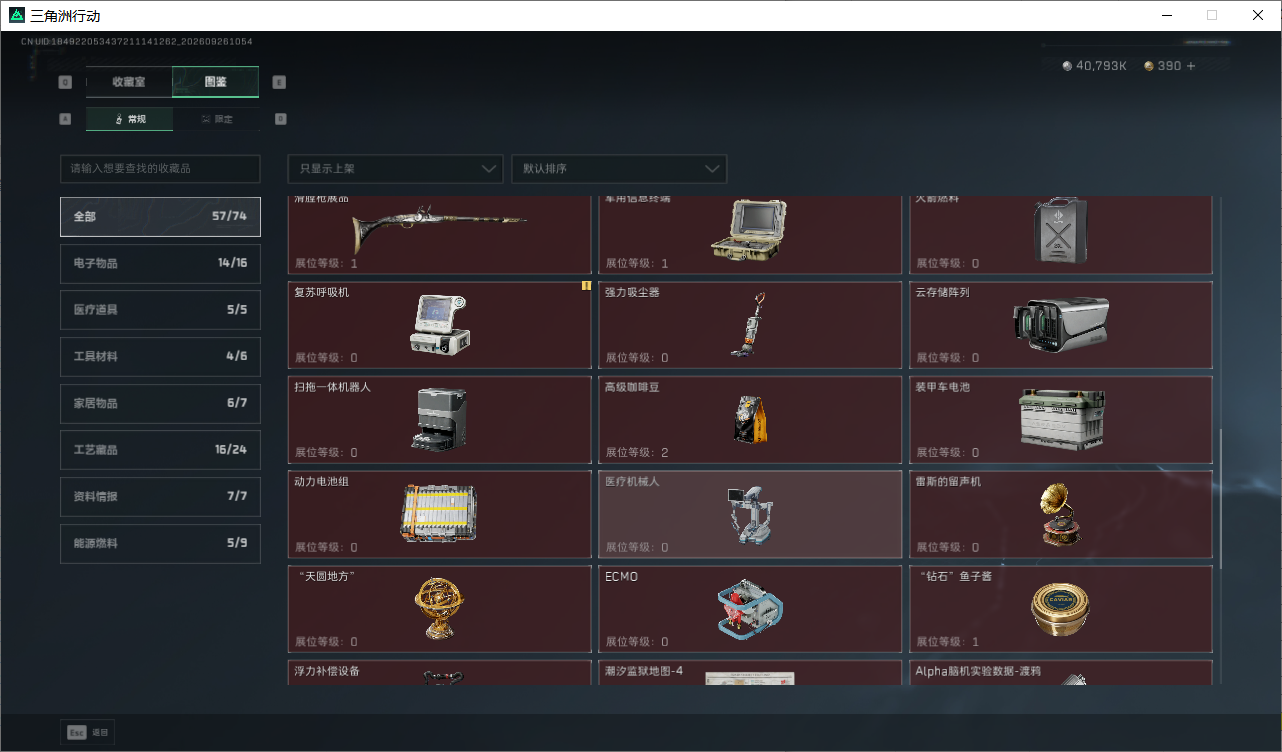This screenshot has height=752, width=1282.
Task: Filter by 工艺藏品 category
Action: tap(160, 450)
